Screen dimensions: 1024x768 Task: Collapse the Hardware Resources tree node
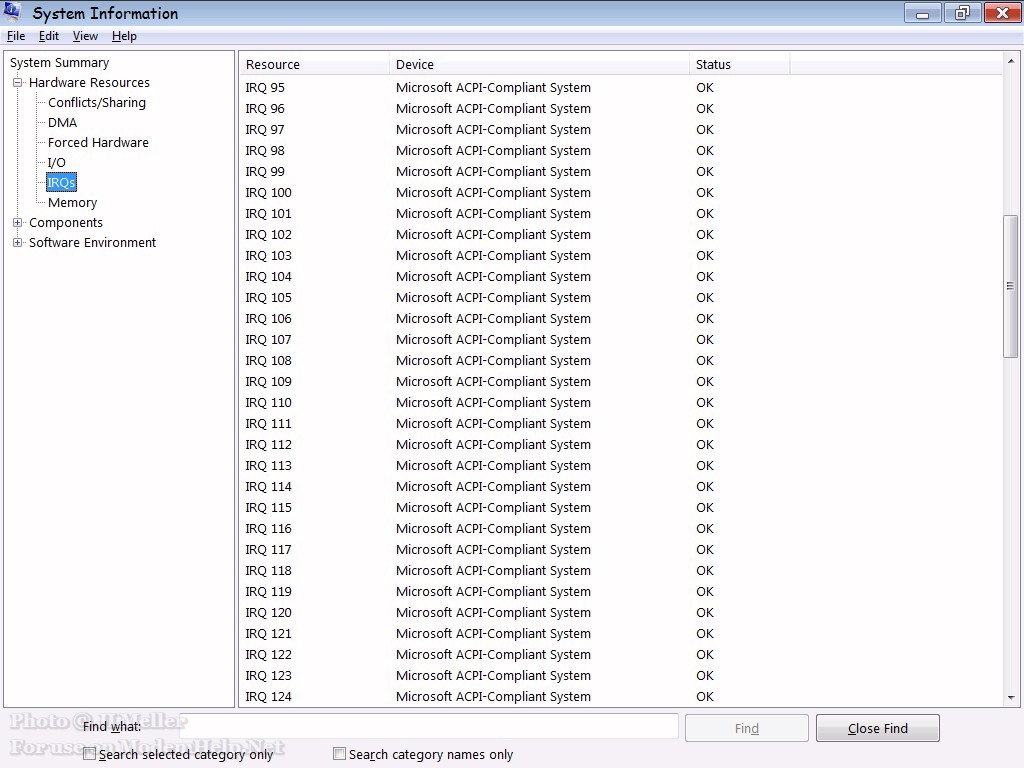(x=18, y=82)
